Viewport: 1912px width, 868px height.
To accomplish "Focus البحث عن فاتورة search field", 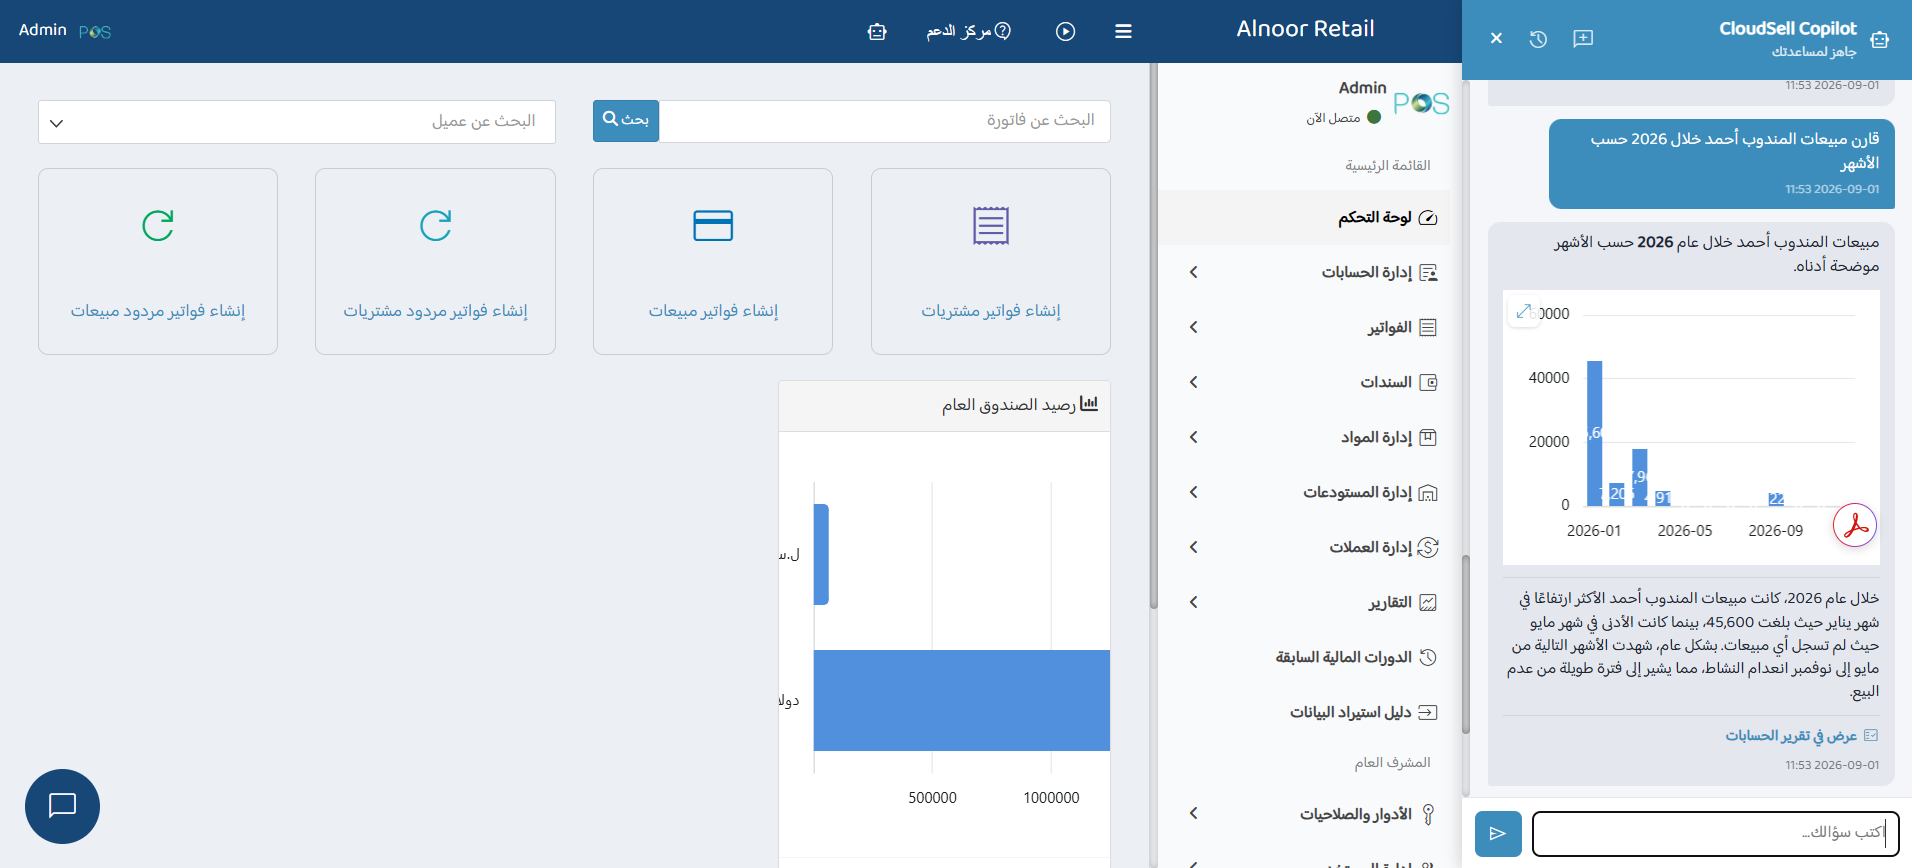I will (884, 121).
